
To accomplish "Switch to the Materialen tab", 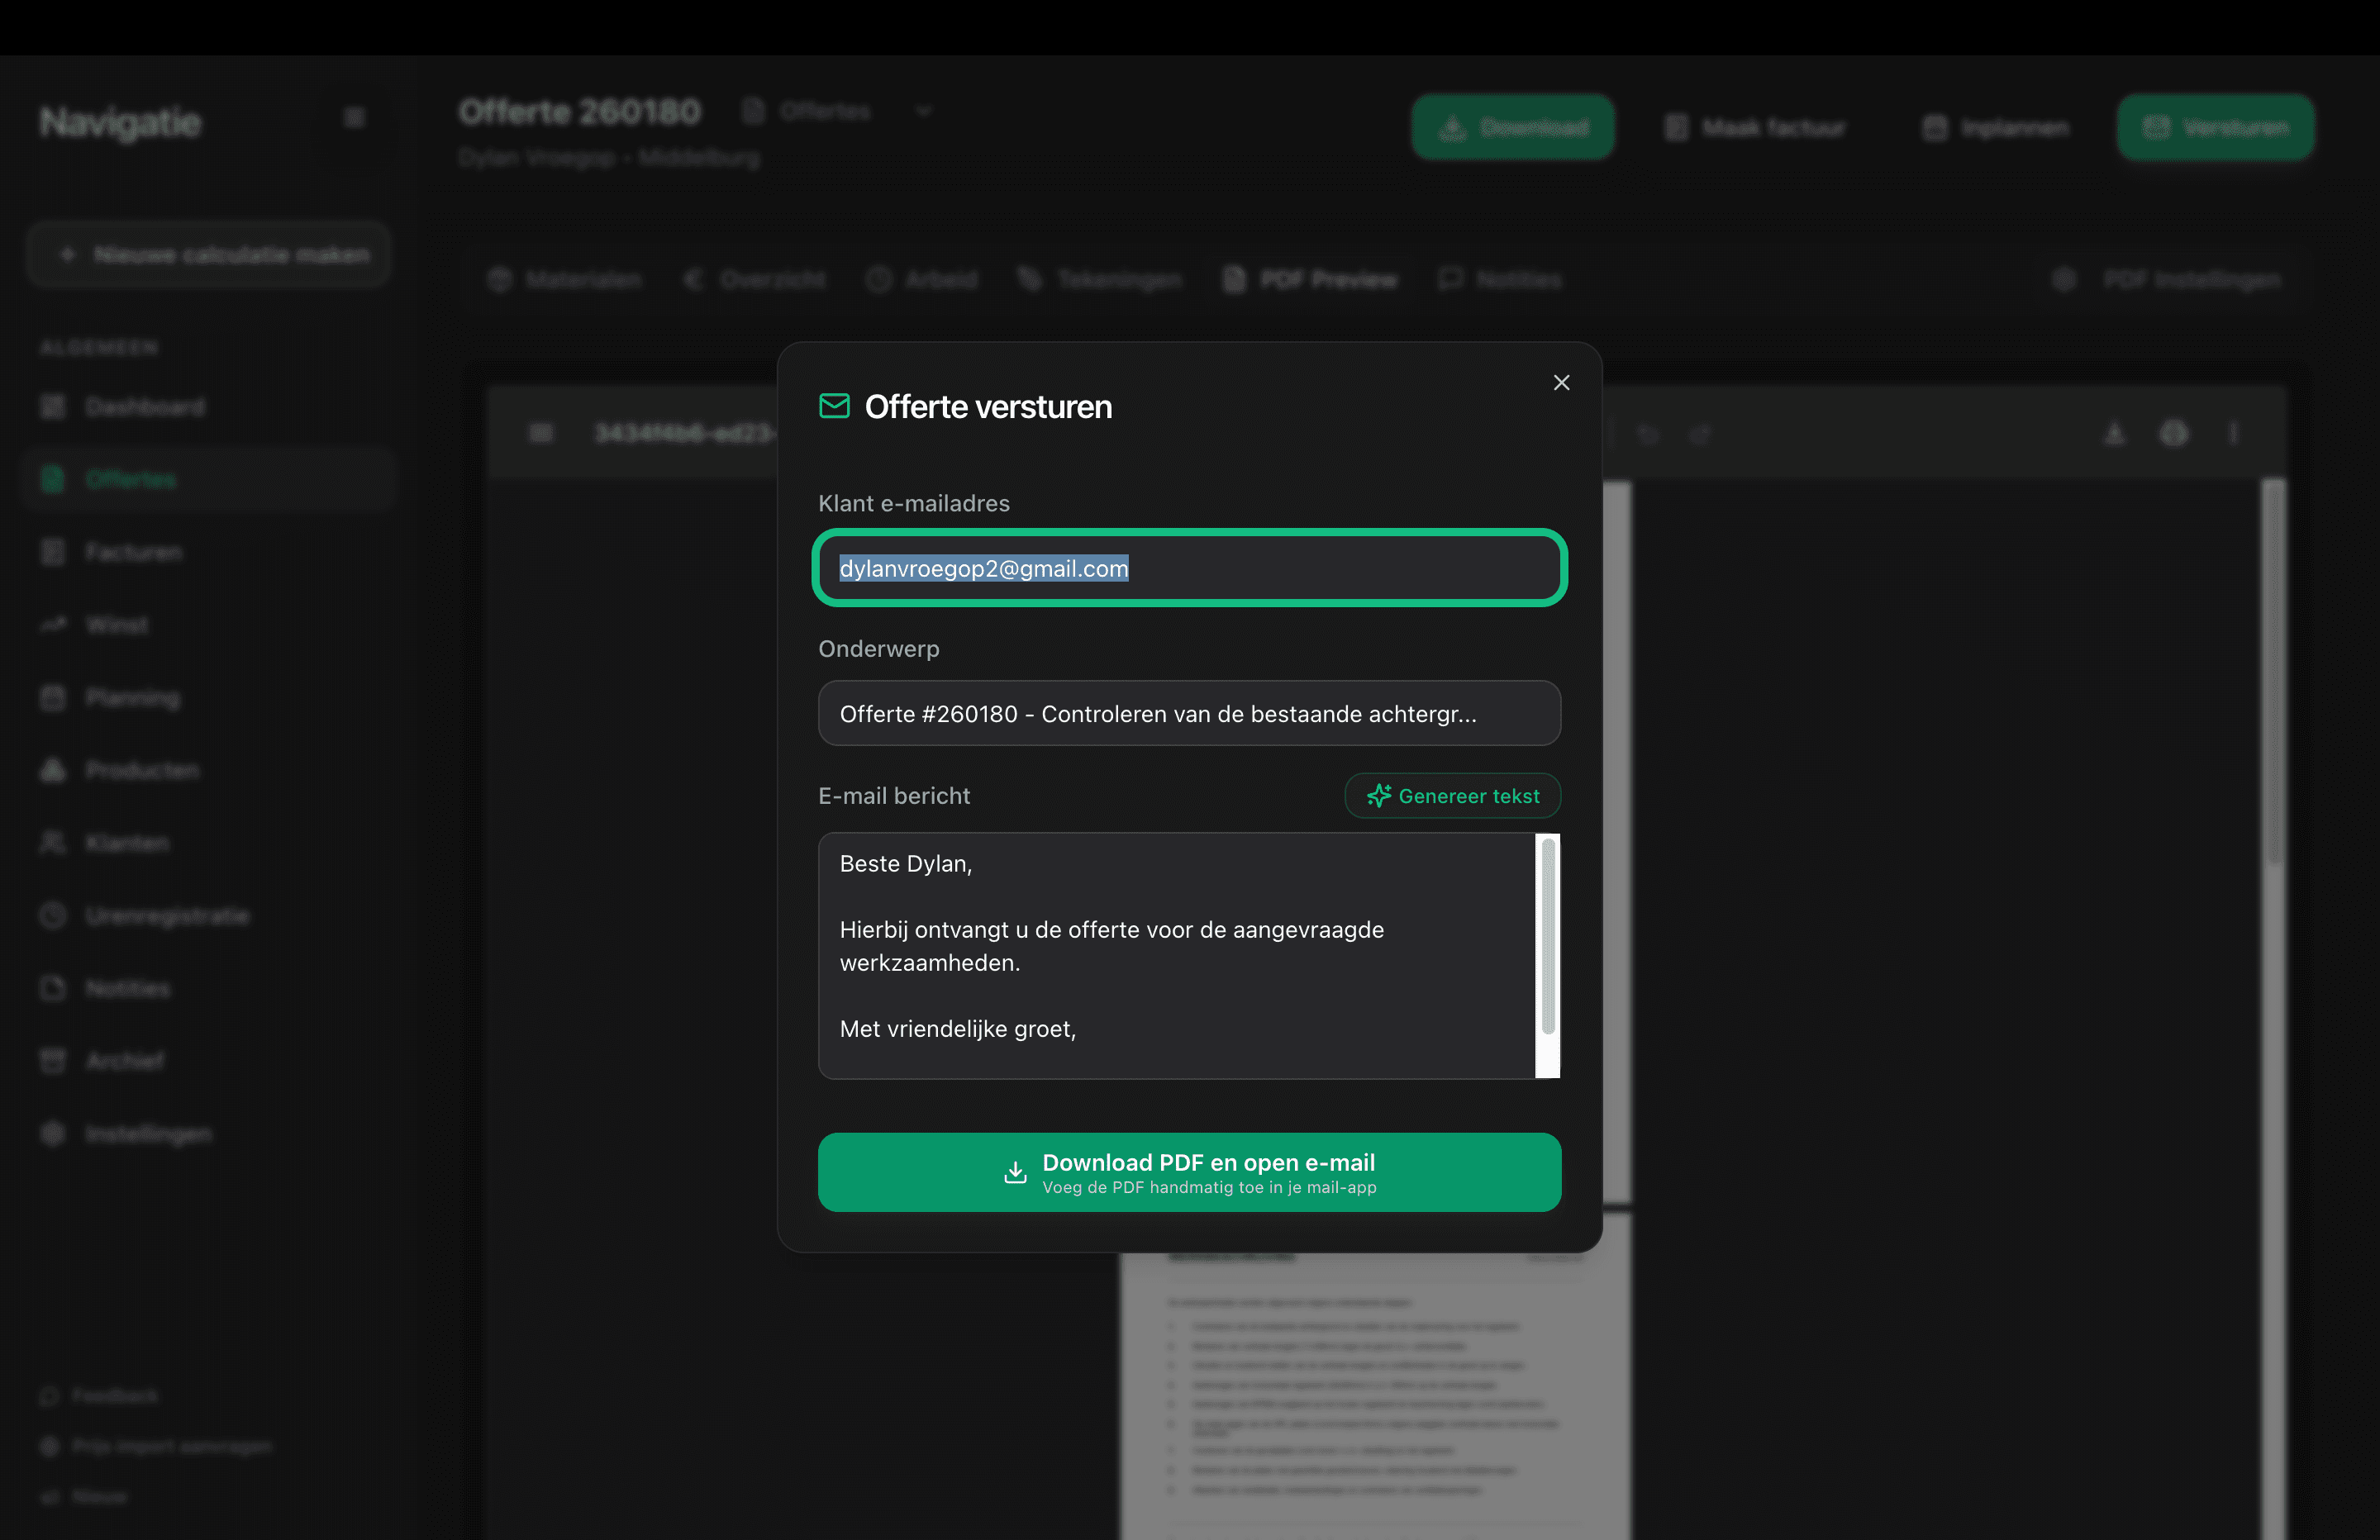I will point(565,279).
